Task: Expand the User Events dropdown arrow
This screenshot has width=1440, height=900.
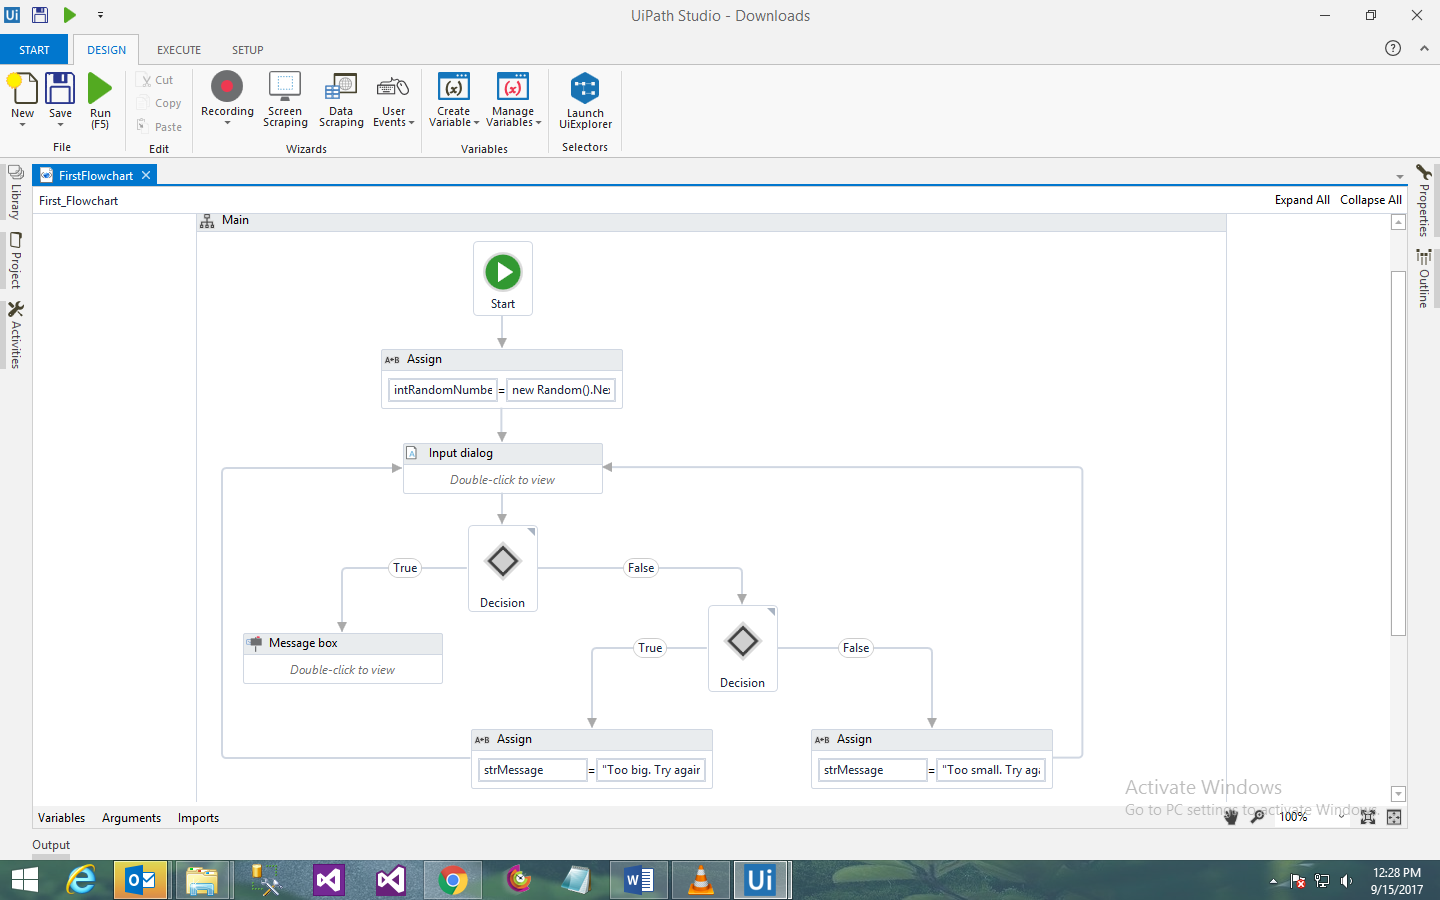Action: [x=411, y=123]
